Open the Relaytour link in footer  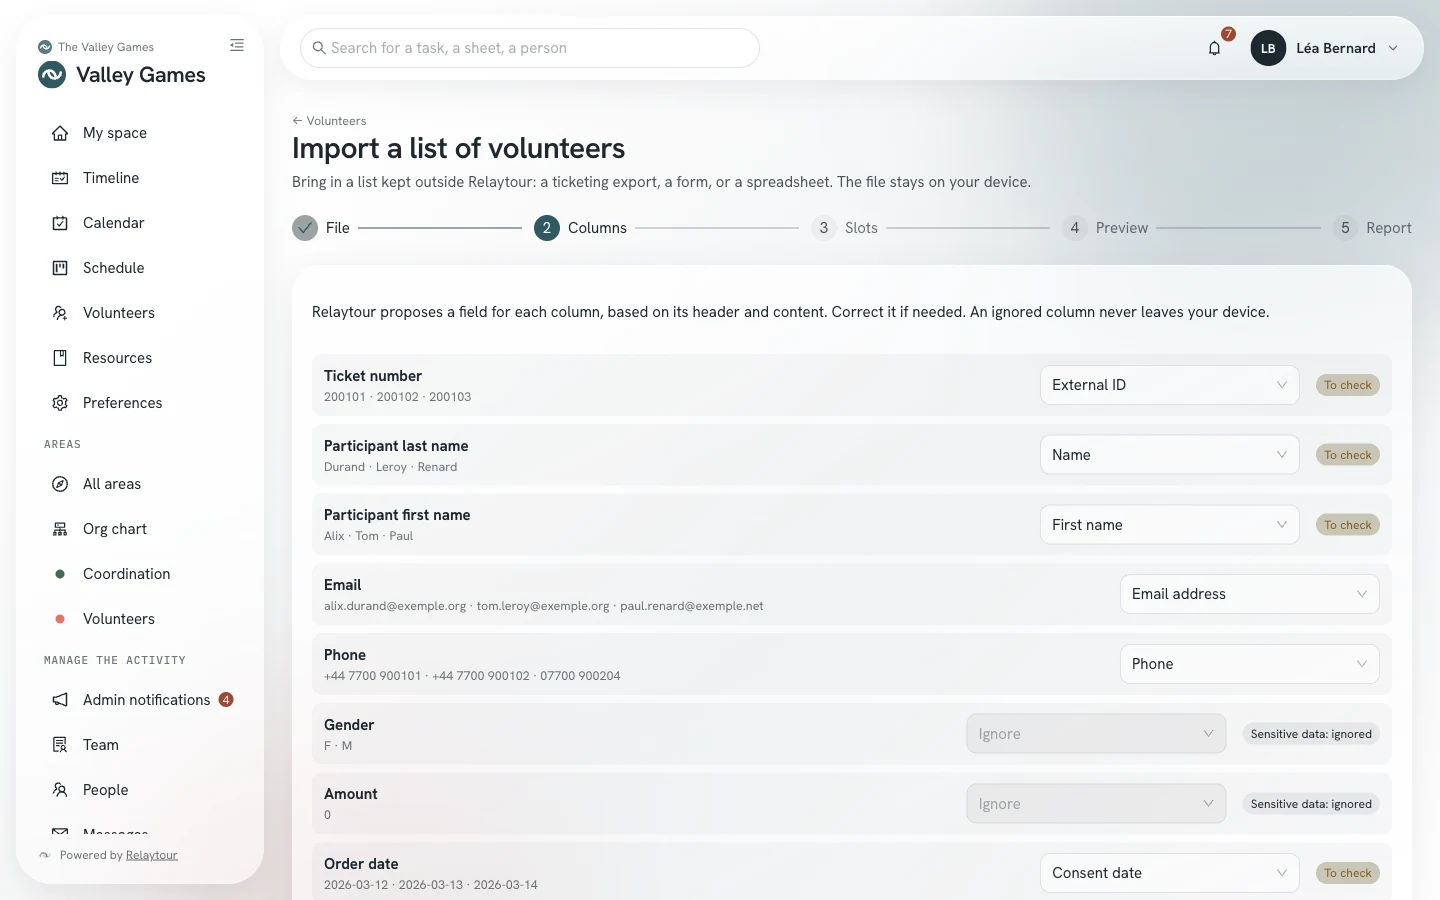tap(152, 855)
